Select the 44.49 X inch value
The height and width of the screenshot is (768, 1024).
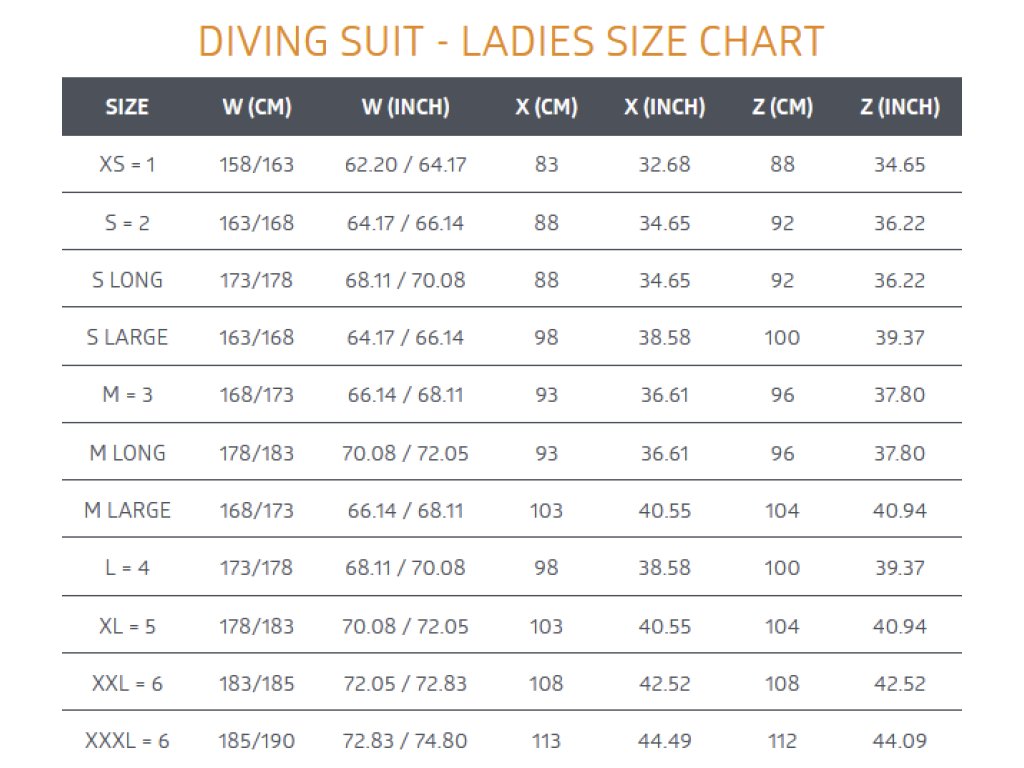pos(664,741)
